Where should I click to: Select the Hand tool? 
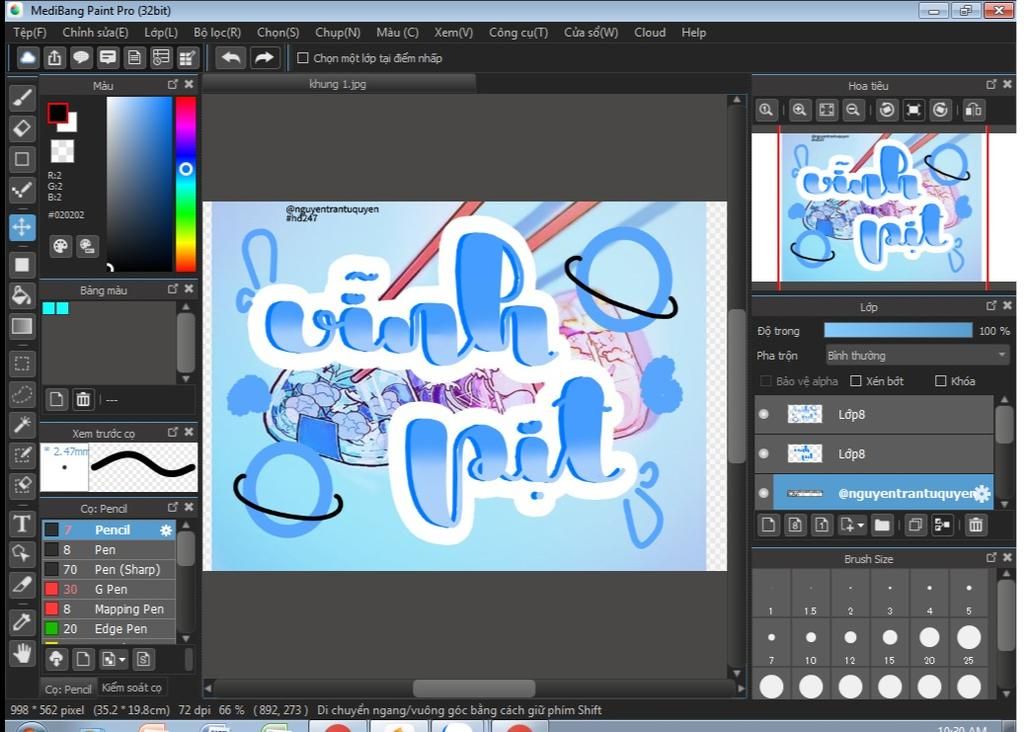[x=22, y=652]
